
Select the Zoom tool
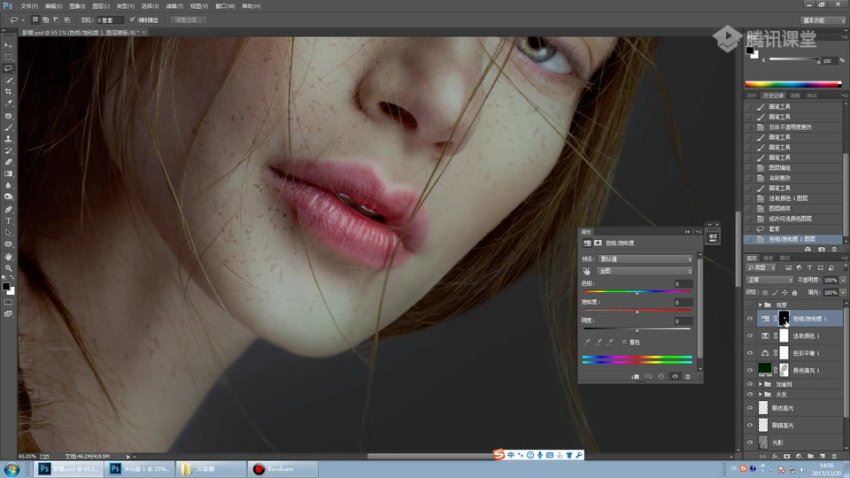coord(8,268)
